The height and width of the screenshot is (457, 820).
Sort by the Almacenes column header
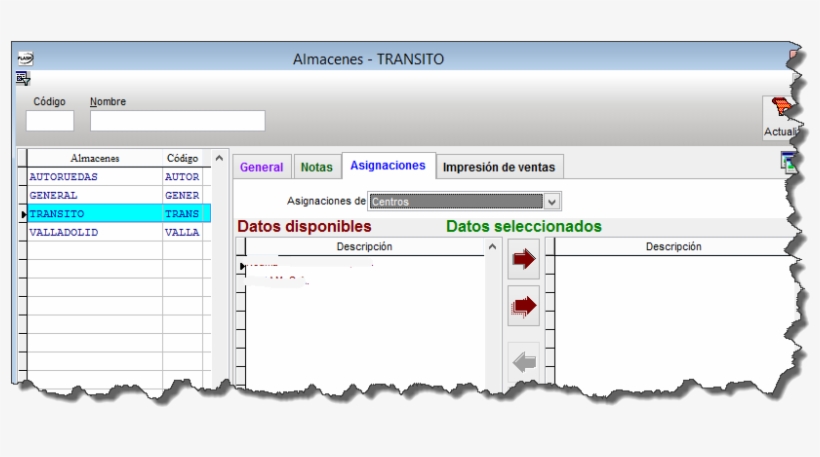click(x=95, y=158)
